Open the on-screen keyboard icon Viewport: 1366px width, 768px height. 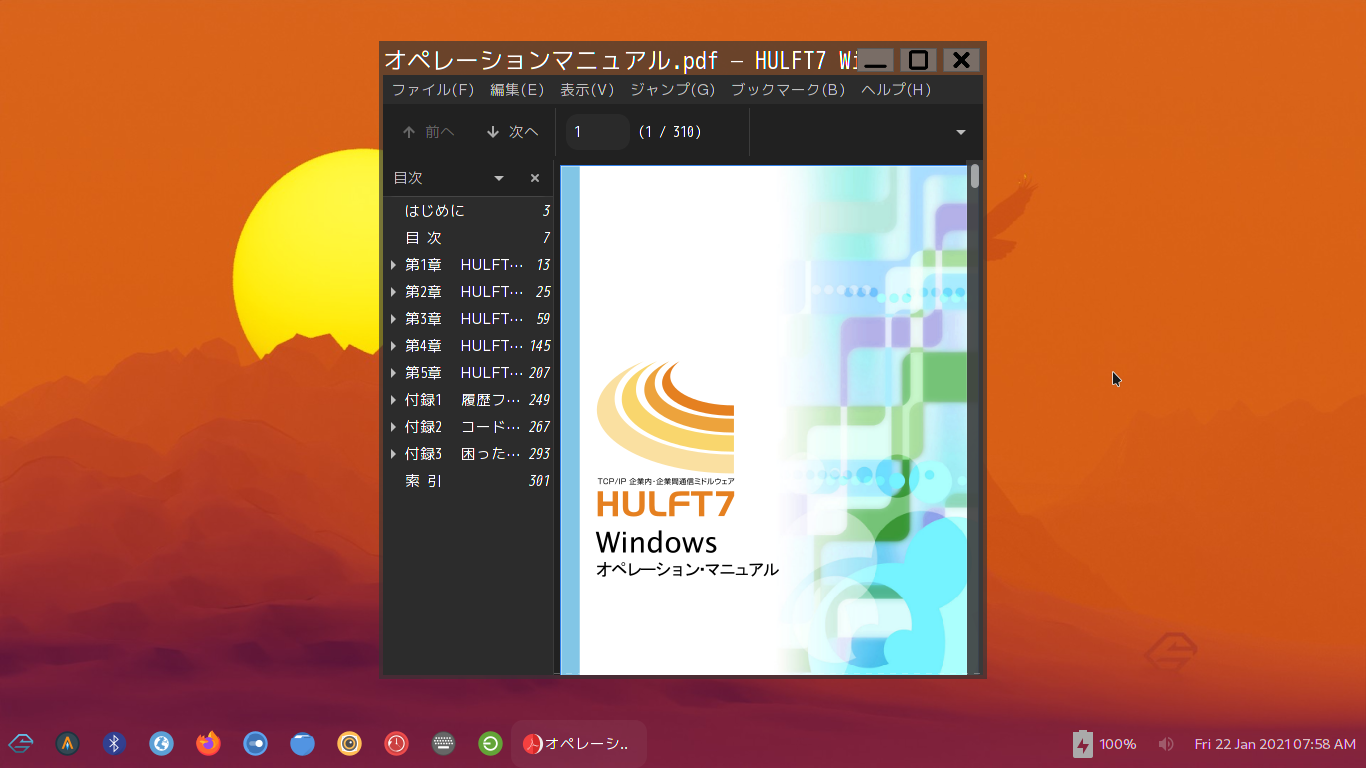click(x=443, y=743)
